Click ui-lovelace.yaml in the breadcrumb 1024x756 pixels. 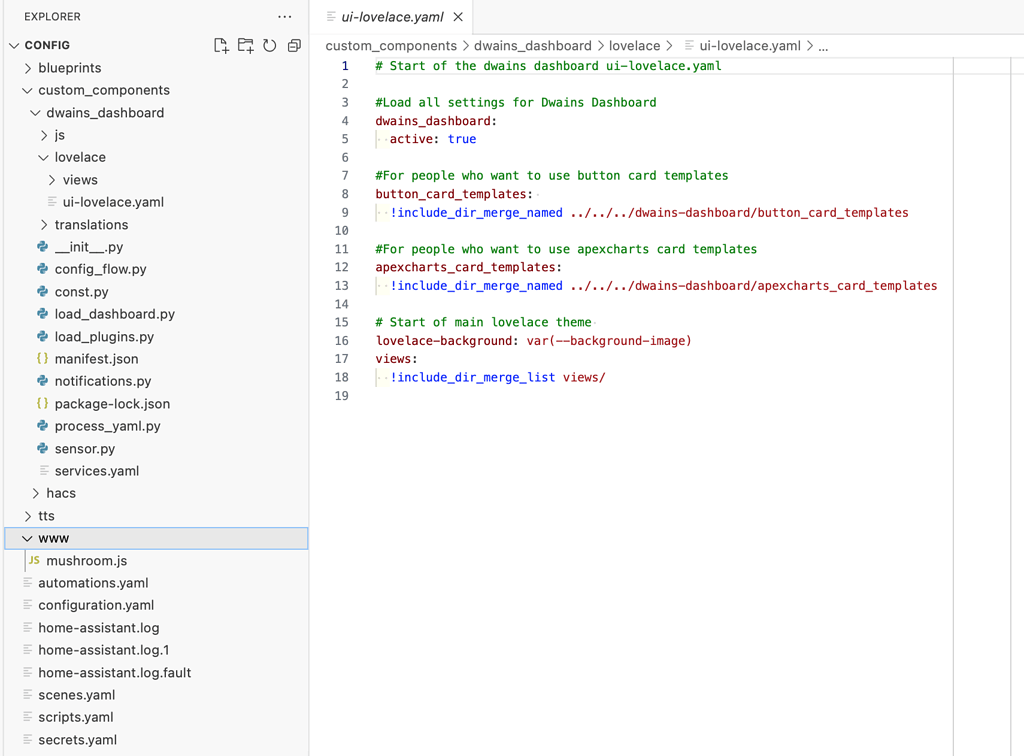click(x=750, y=46)
